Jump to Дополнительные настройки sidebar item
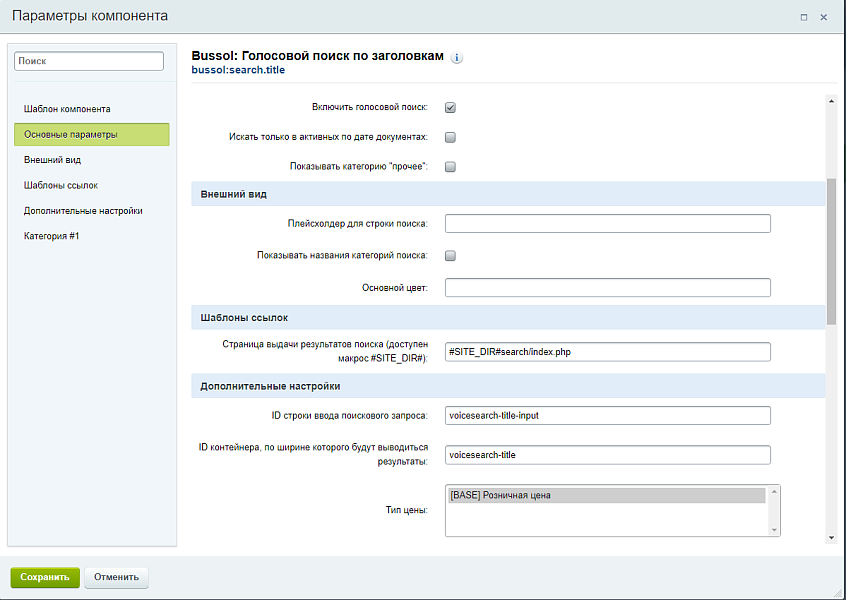846x600 pixels. tap(83, 211)
